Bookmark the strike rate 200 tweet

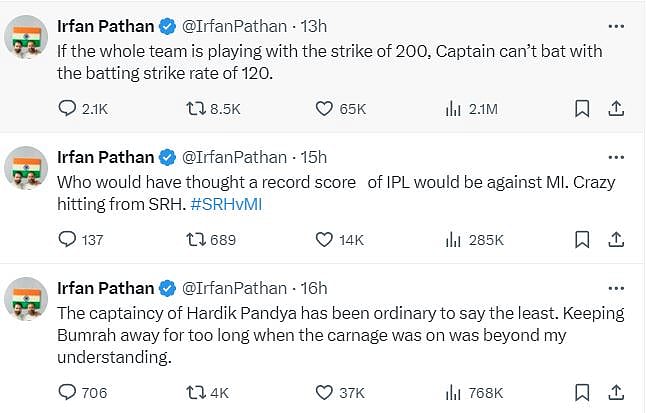(x=582, y=108)
